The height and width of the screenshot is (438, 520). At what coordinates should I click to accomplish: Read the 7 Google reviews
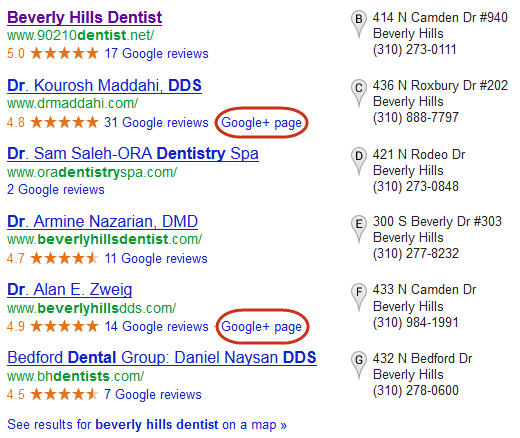tap(153, 395)
